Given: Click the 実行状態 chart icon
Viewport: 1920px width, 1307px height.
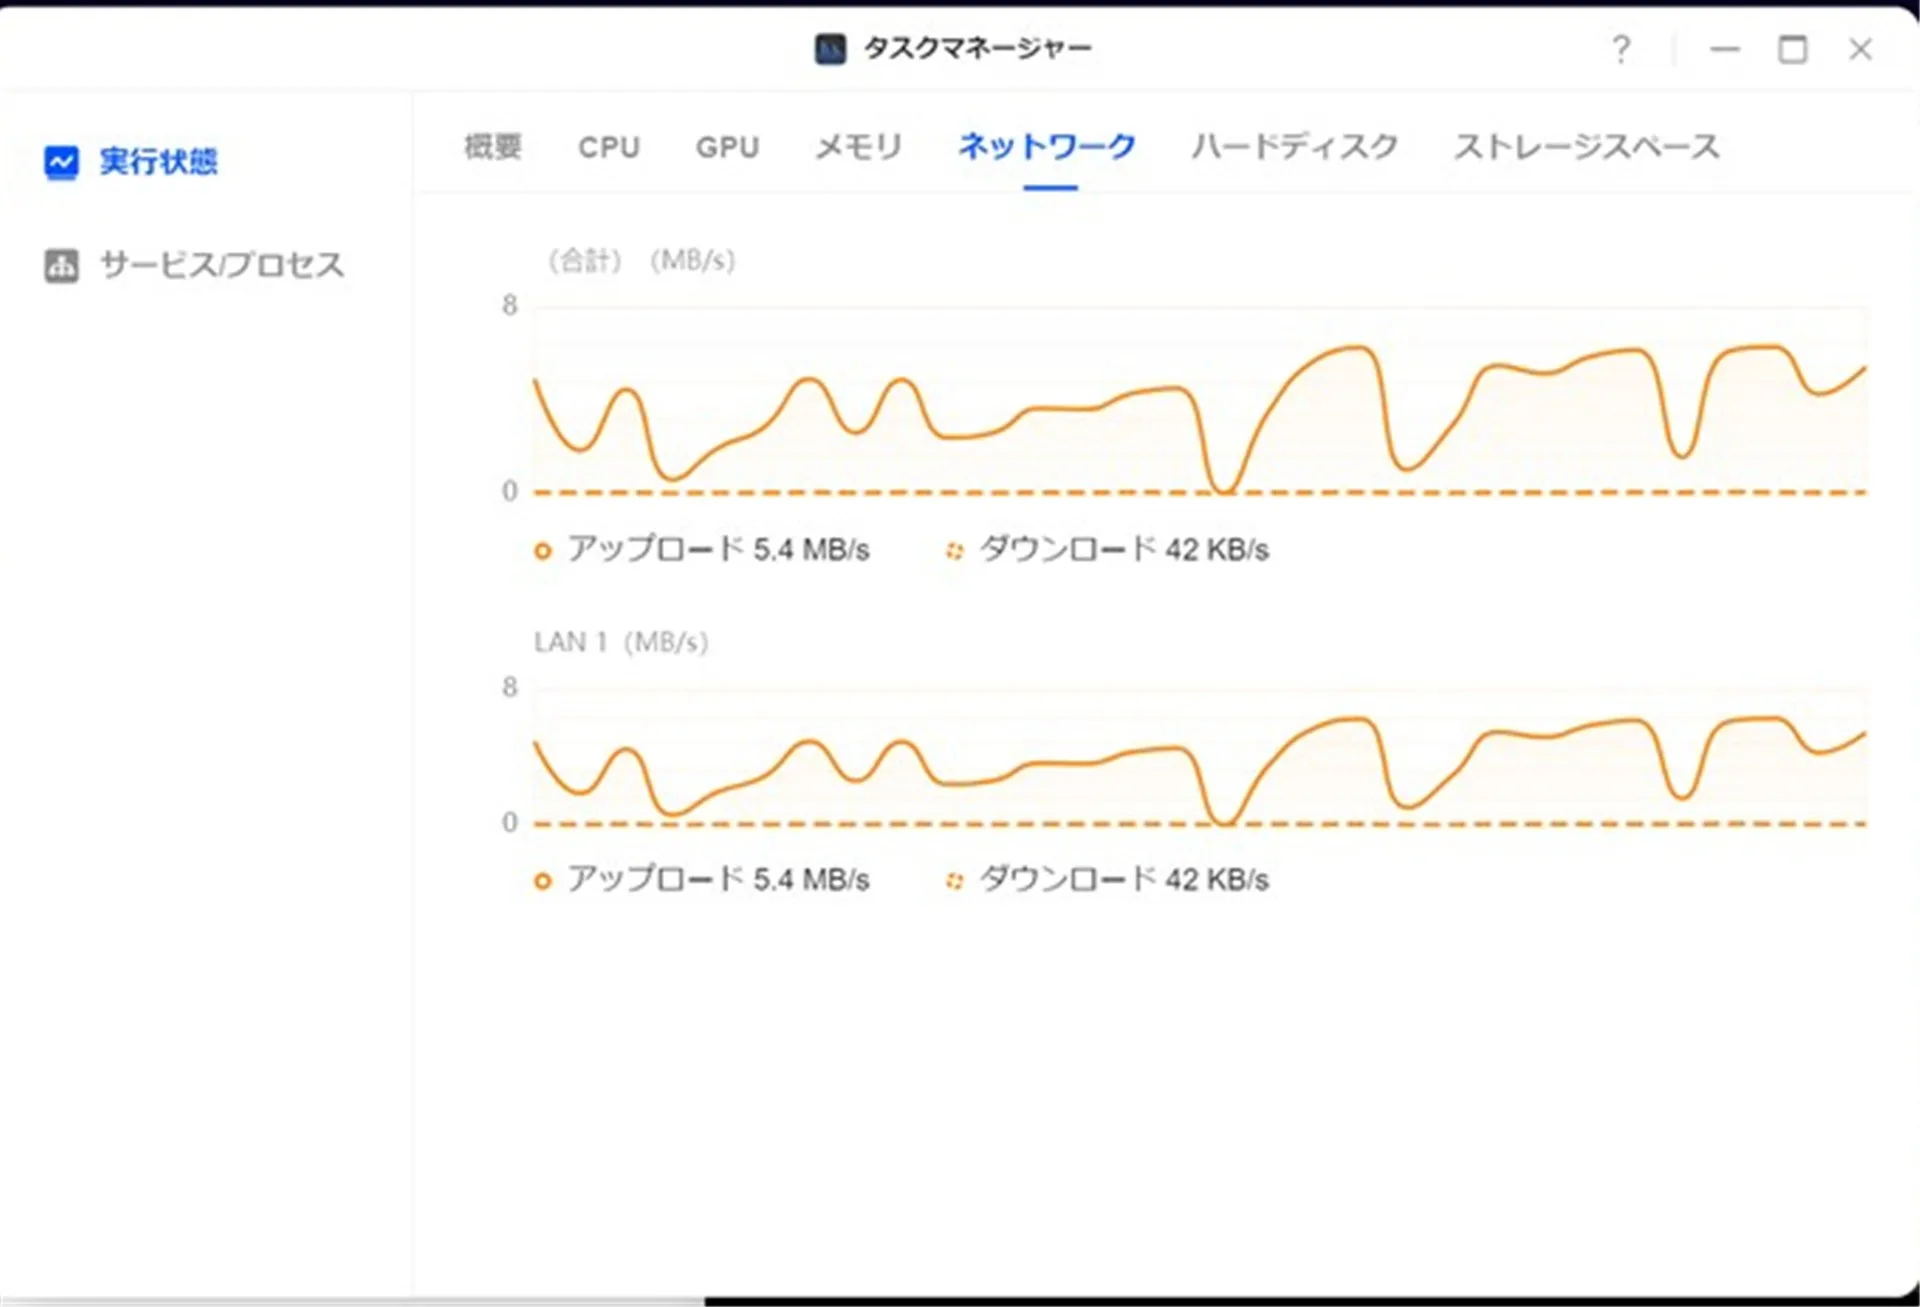Looking at the screenshot, I should tap(61, 162).
